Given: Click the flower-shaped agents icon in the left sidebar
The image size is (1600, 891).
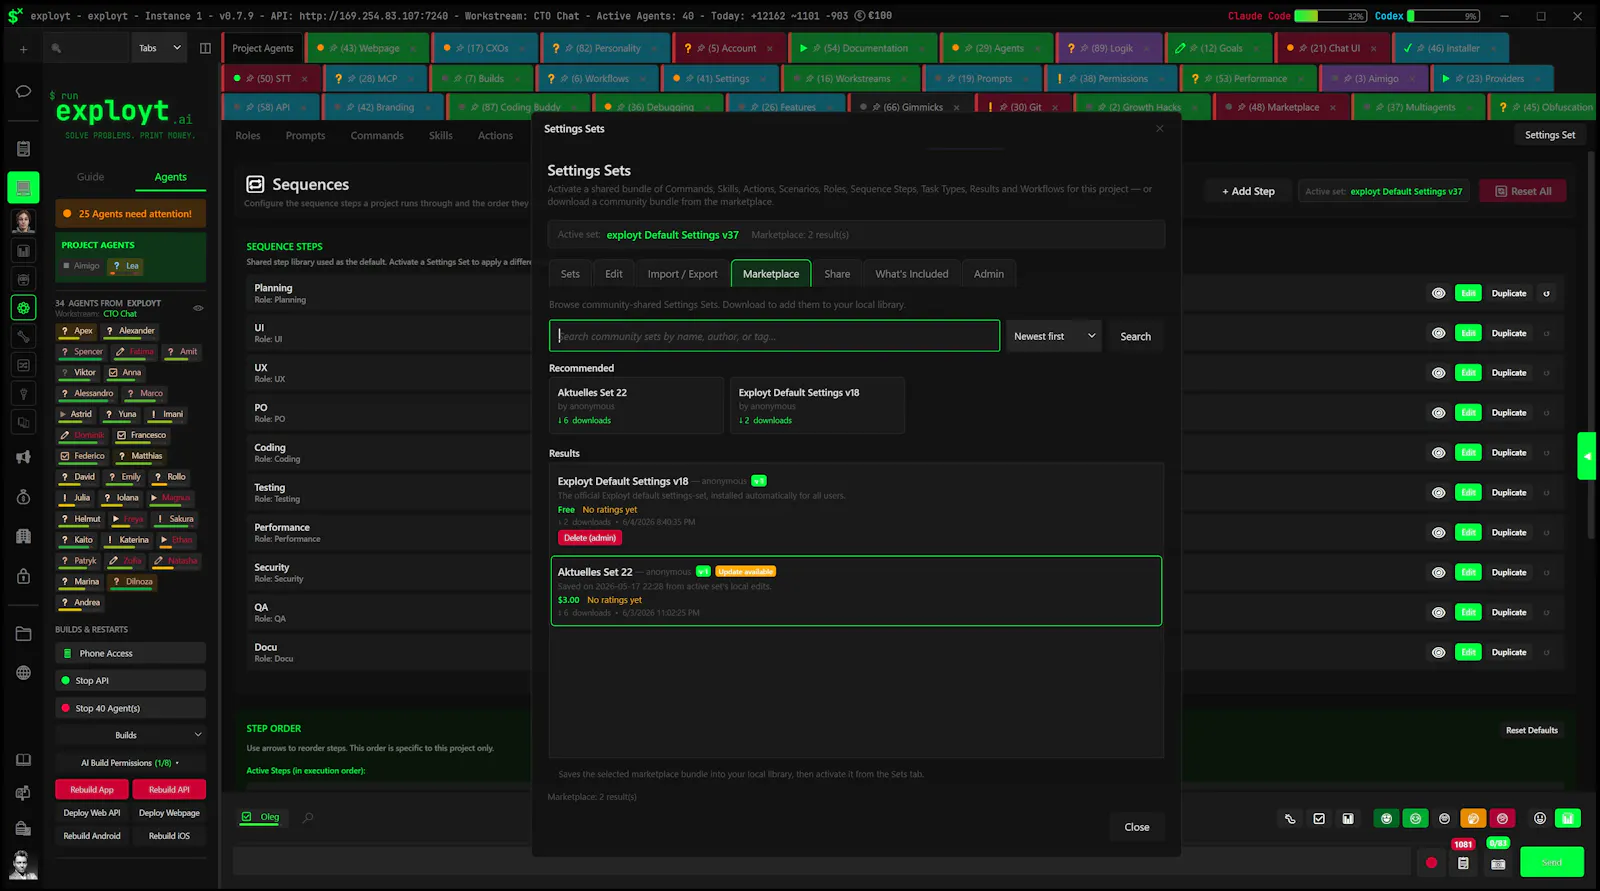Looking at the screenshot, I should tap(23, 308).
